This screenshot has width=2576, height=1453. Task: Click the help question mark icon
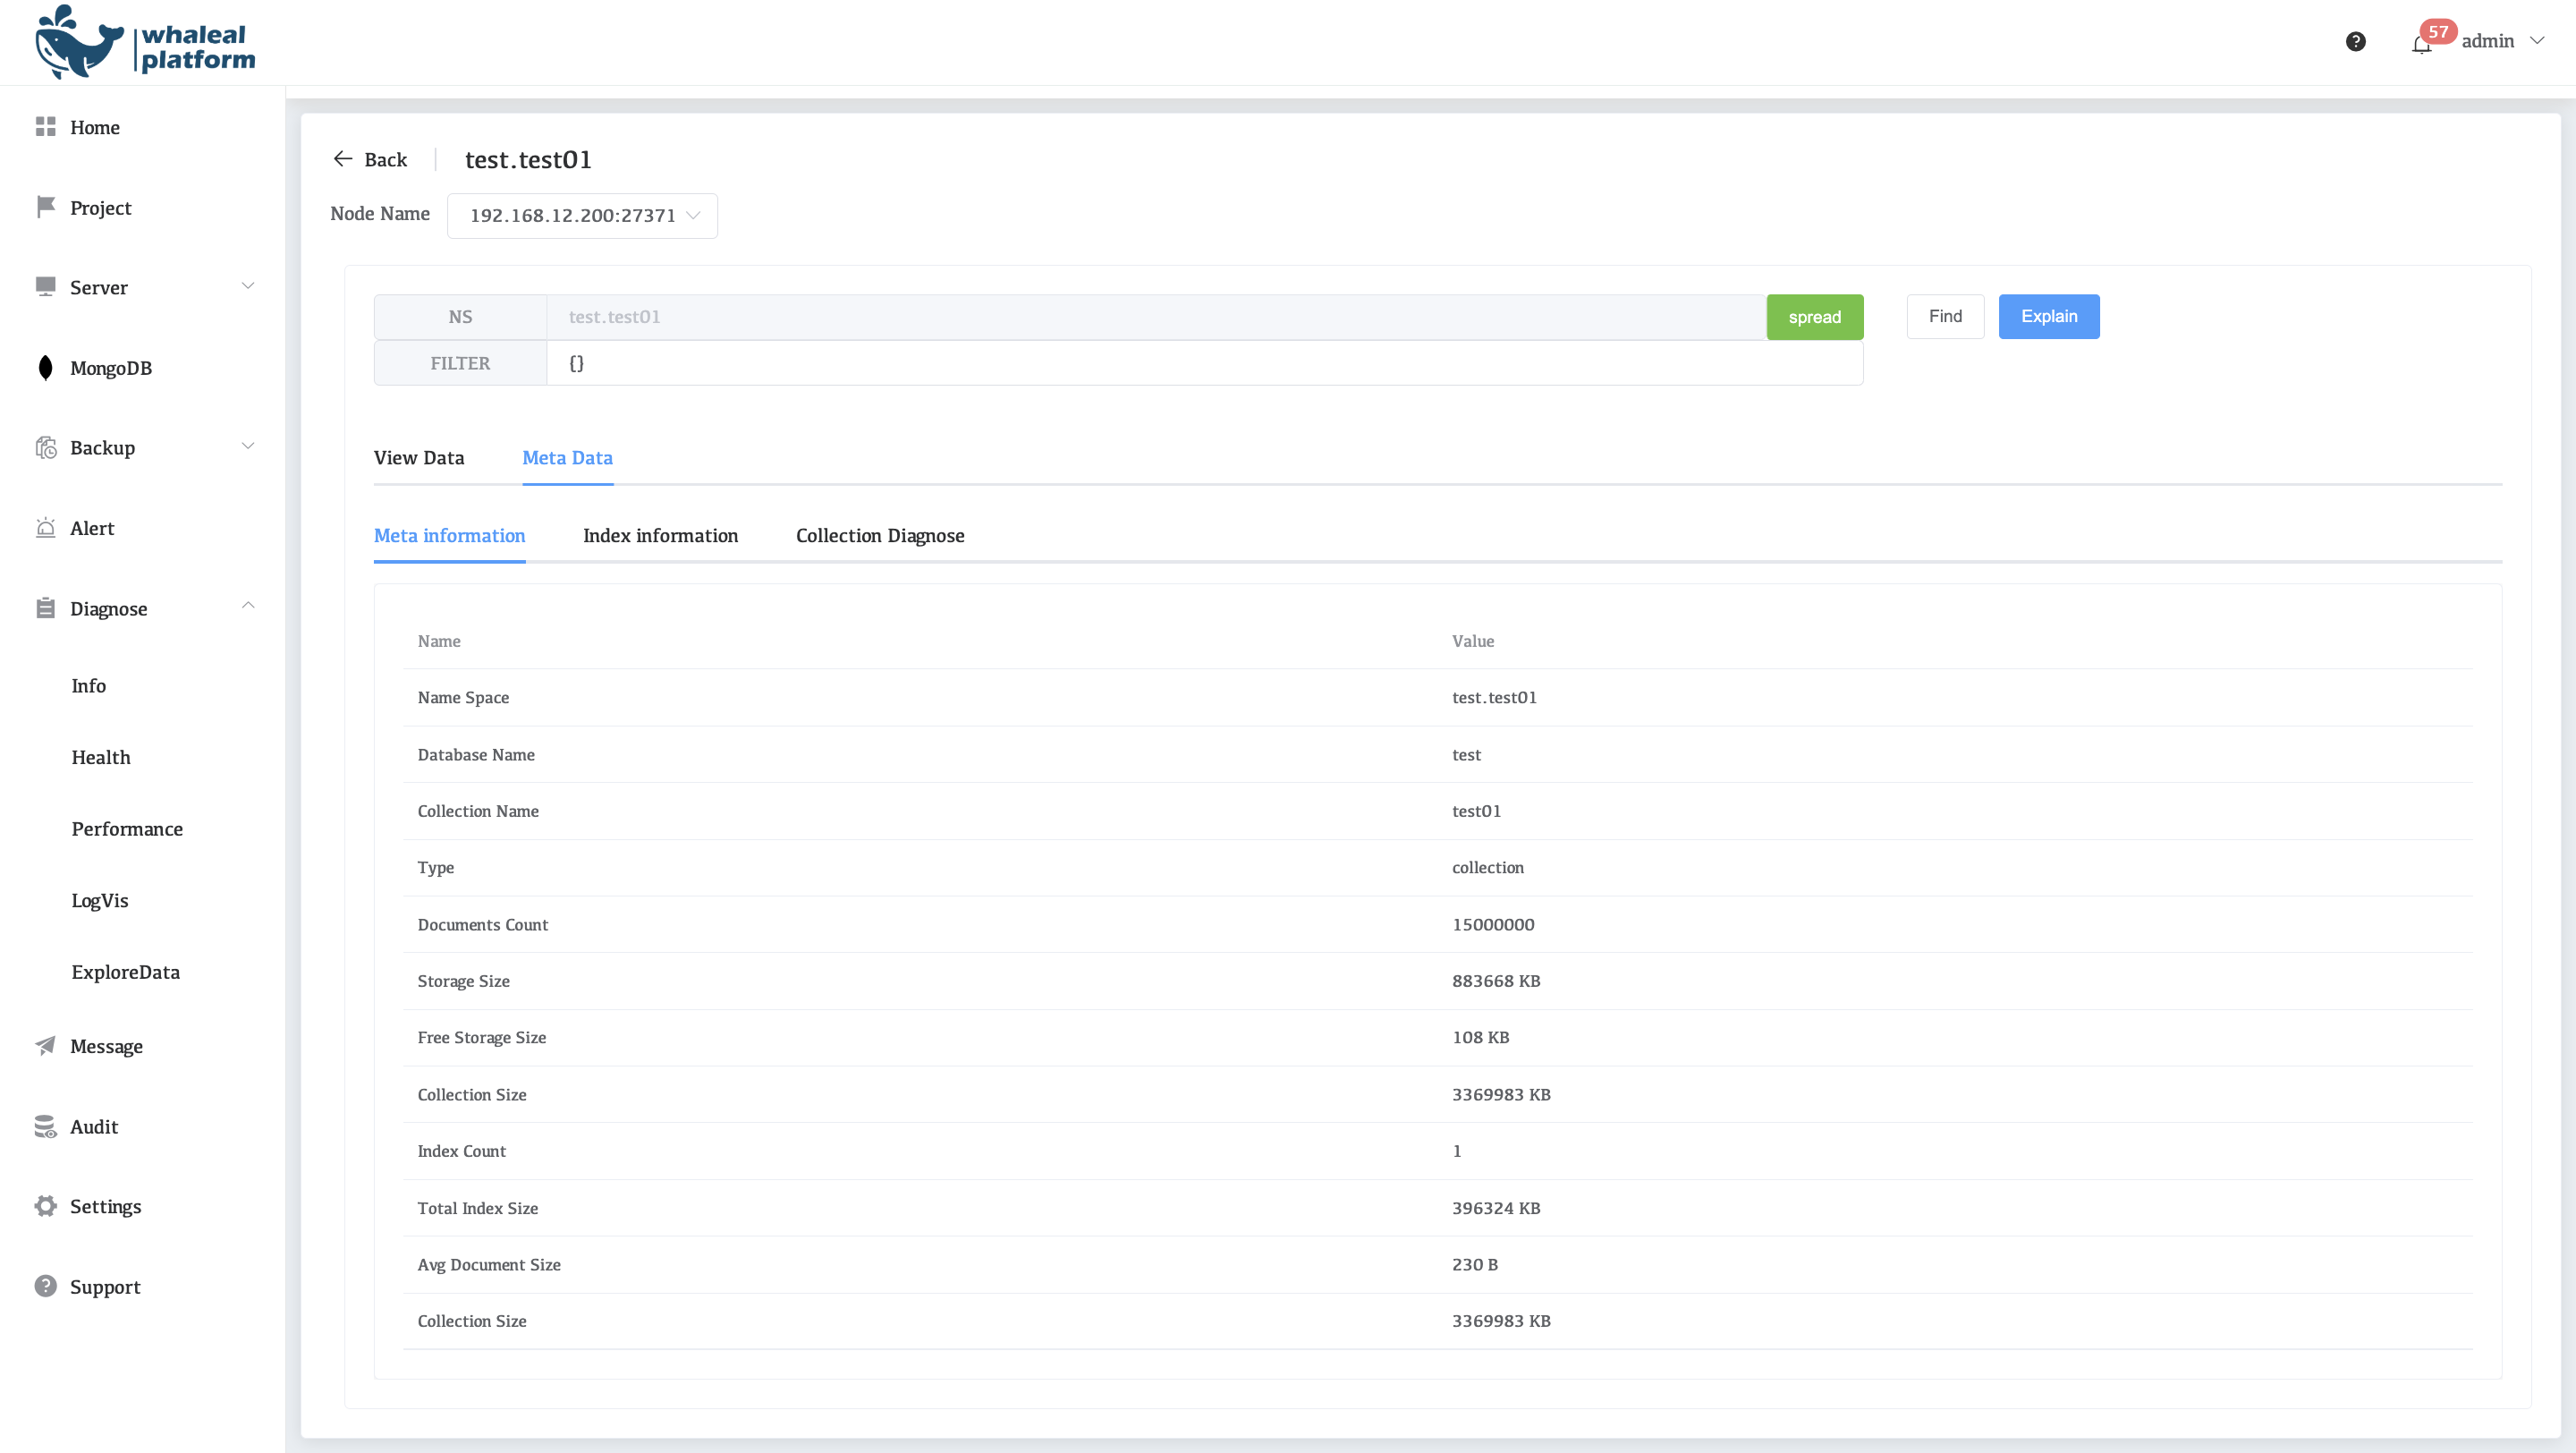(2355, 41)
